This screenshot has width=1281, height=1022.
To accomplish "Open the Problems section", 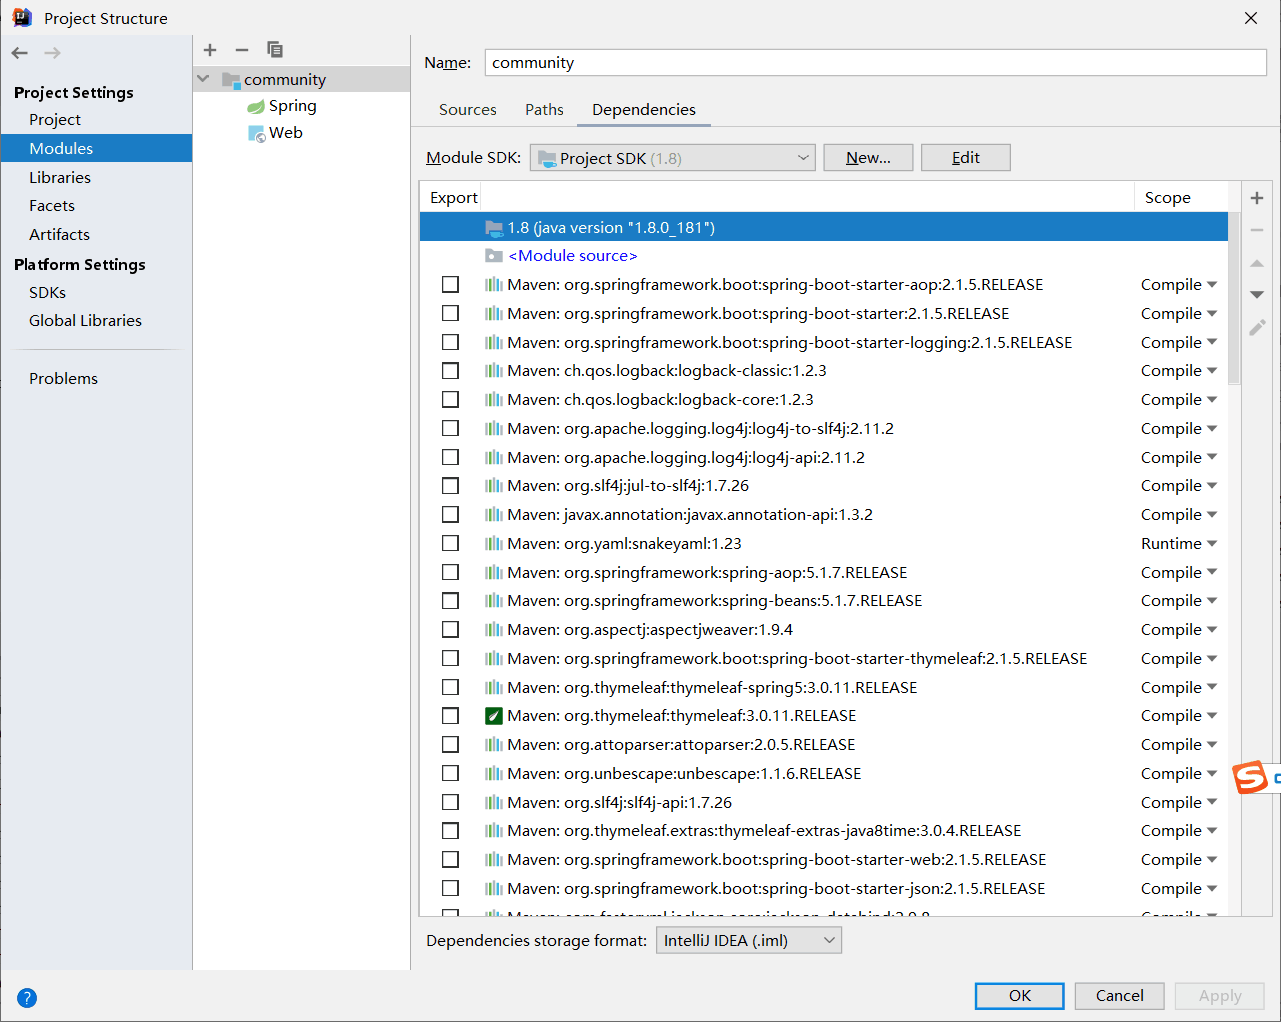I will tap(63, 379).
